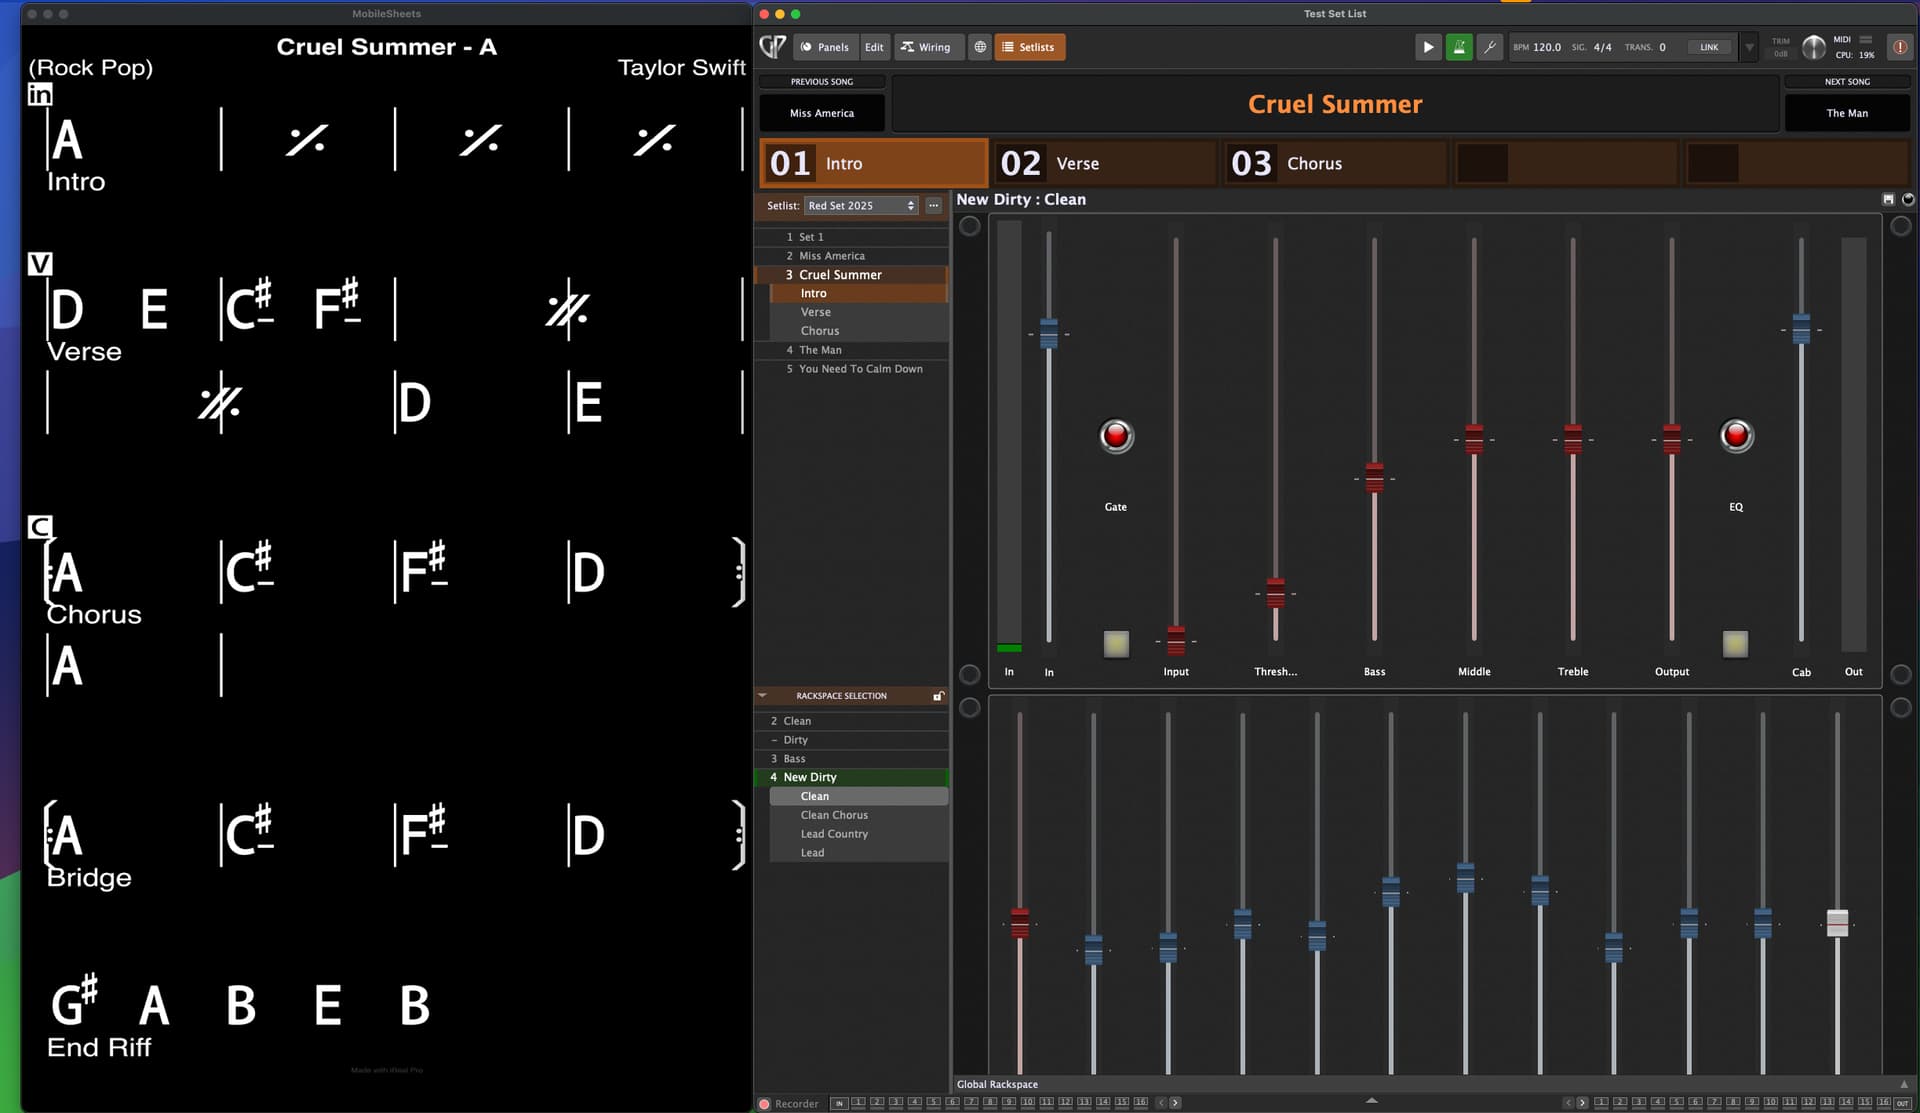Click the red panic alert icon
Screen dimensions: 1920x1113
click(1898, 47)
